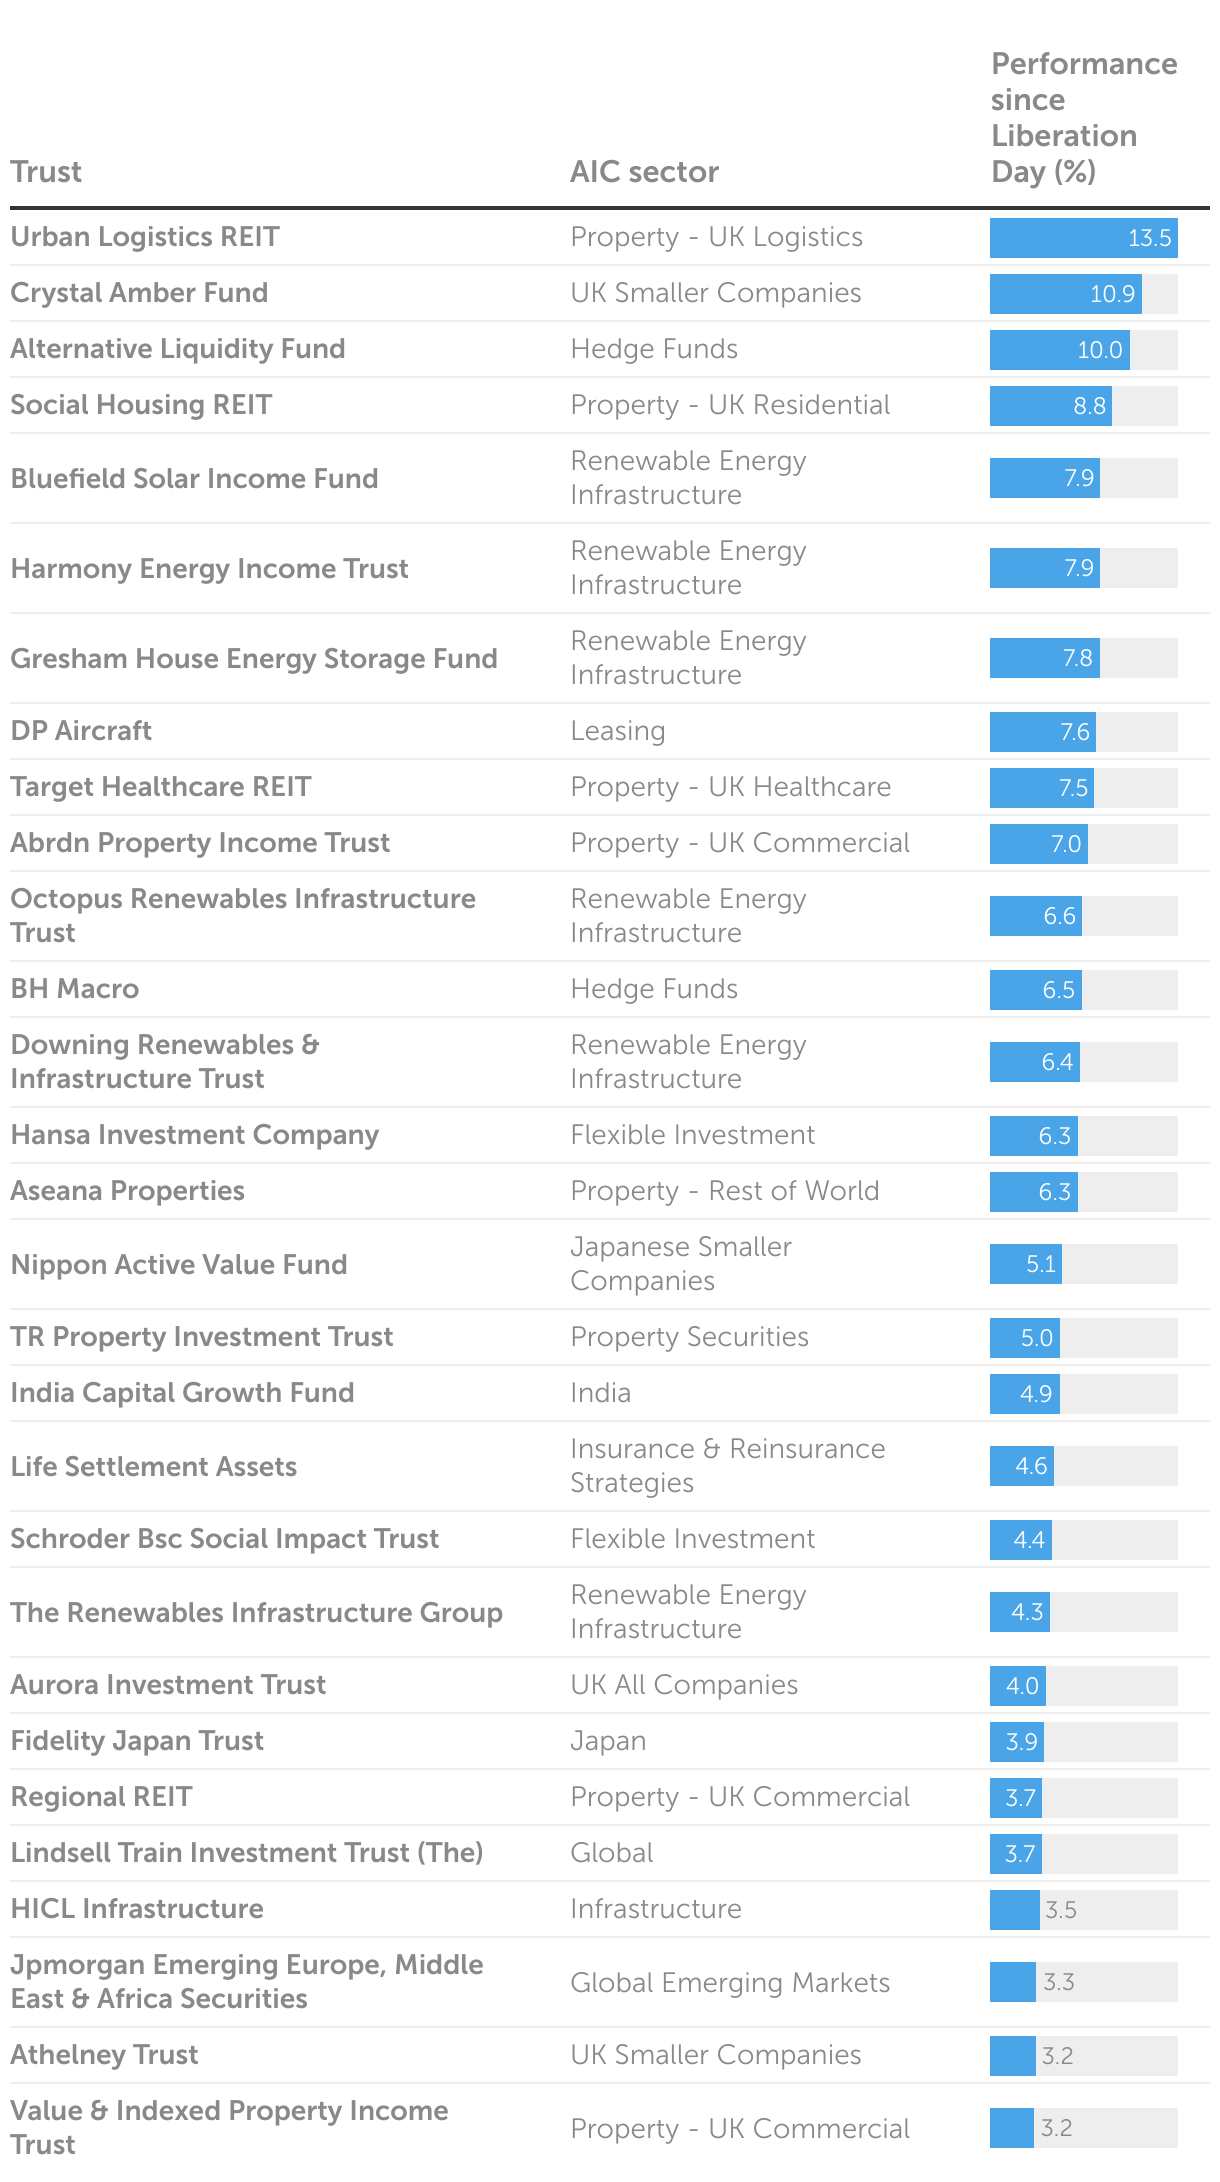
Task: Click HICL Infrastructure 3.5 value bar
Action: pos(1015,1910)
